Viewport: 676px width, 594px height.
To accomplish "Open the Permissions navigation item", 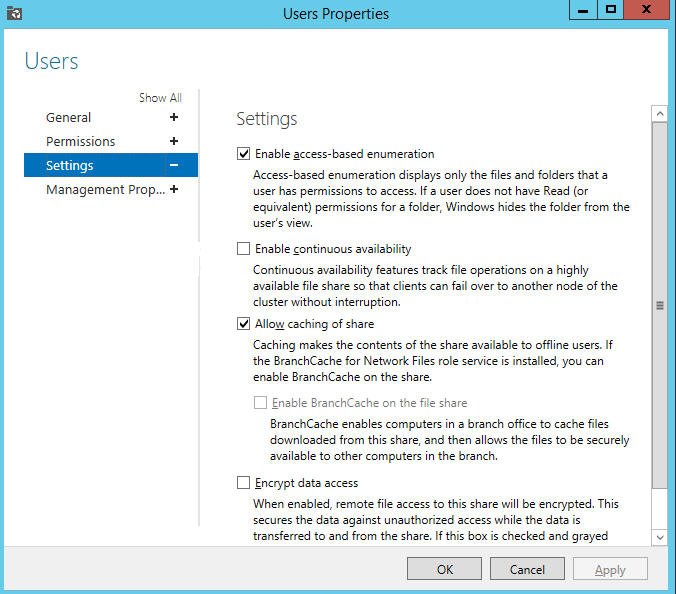I will (x=80, y=141).
